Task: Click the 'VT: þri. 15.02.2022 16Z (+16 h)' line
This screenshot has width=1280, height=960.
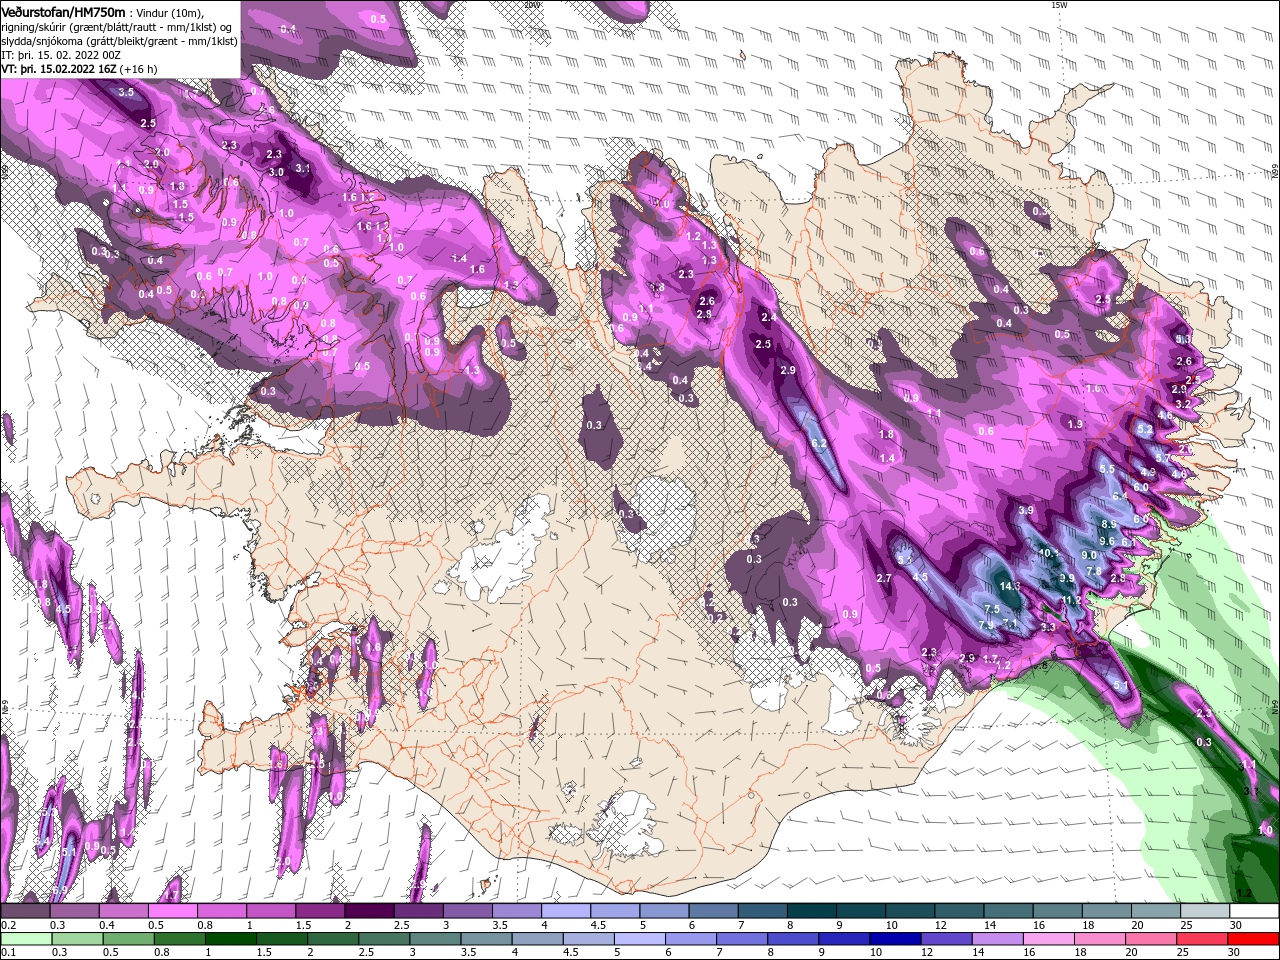Action: point(80,68)
